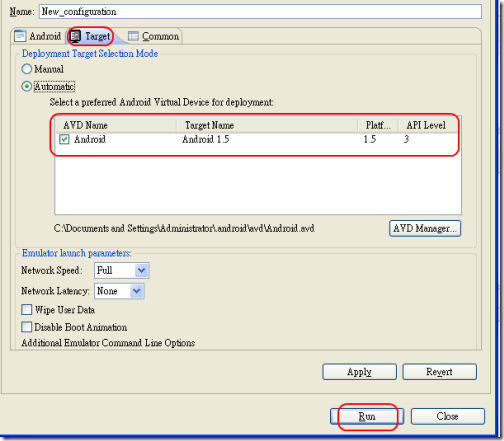The width and height of the screenshot is (504, 441).
Task: Click the Apply button
Action: (x=359, y=372)
